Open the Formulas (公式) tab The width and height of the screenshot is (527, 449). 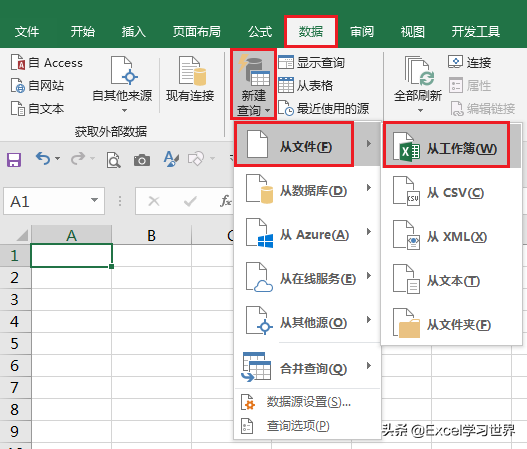(x=260, y=32)
